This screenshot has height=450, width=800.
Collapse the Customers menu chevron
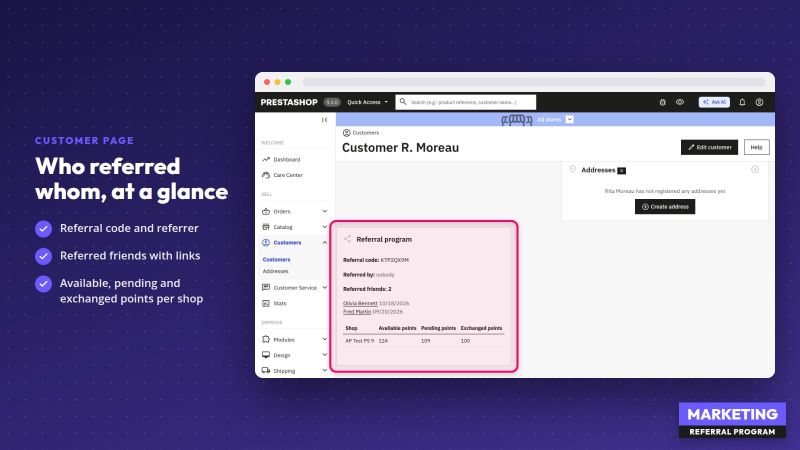click(x=324, y=243)
